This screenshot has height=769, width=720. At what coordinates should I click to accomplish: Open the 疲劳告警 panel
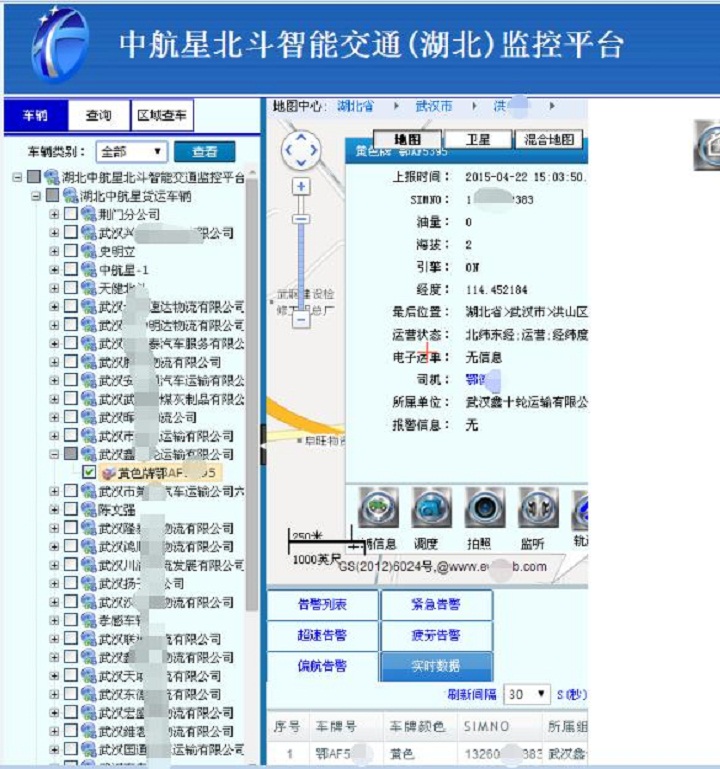click(437, 636)
